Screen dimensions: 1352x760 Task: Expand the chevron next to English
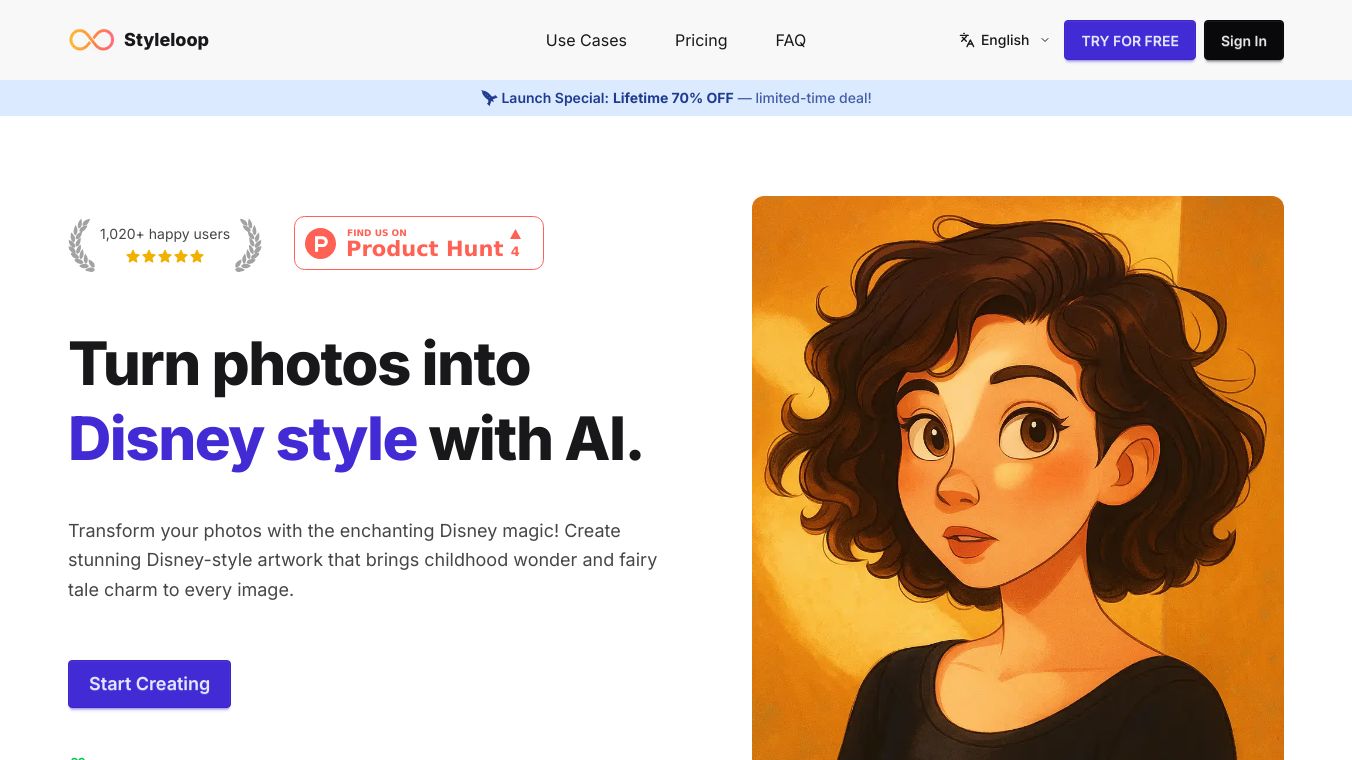(1045, 40)
